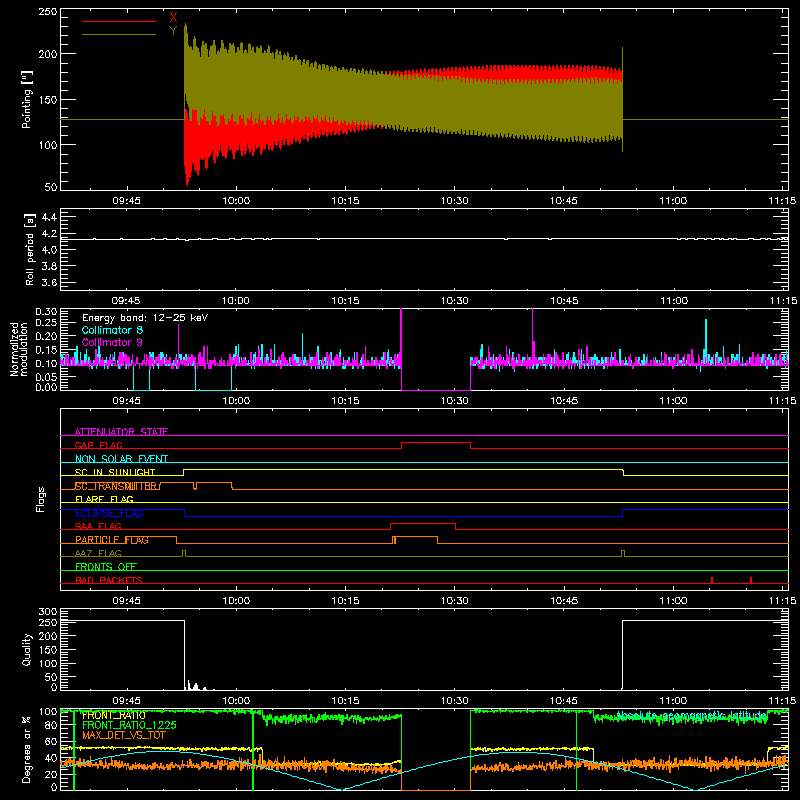Select the 'Energy band: 12-25 keV' annotation
Image resolution: width=800 pixels, height=800 pixels.
(x=145, y=318)
